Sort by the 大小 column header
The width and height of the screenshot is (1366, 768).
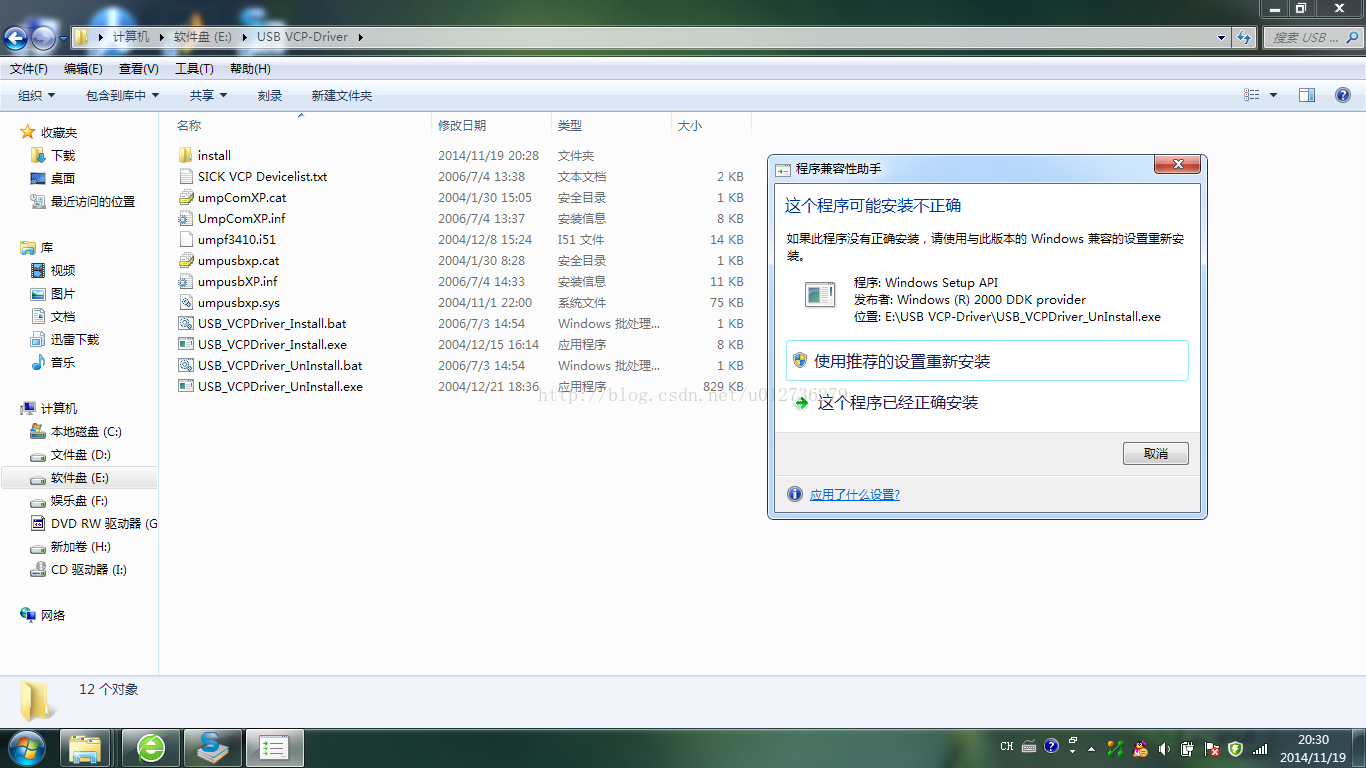point(690,125)
